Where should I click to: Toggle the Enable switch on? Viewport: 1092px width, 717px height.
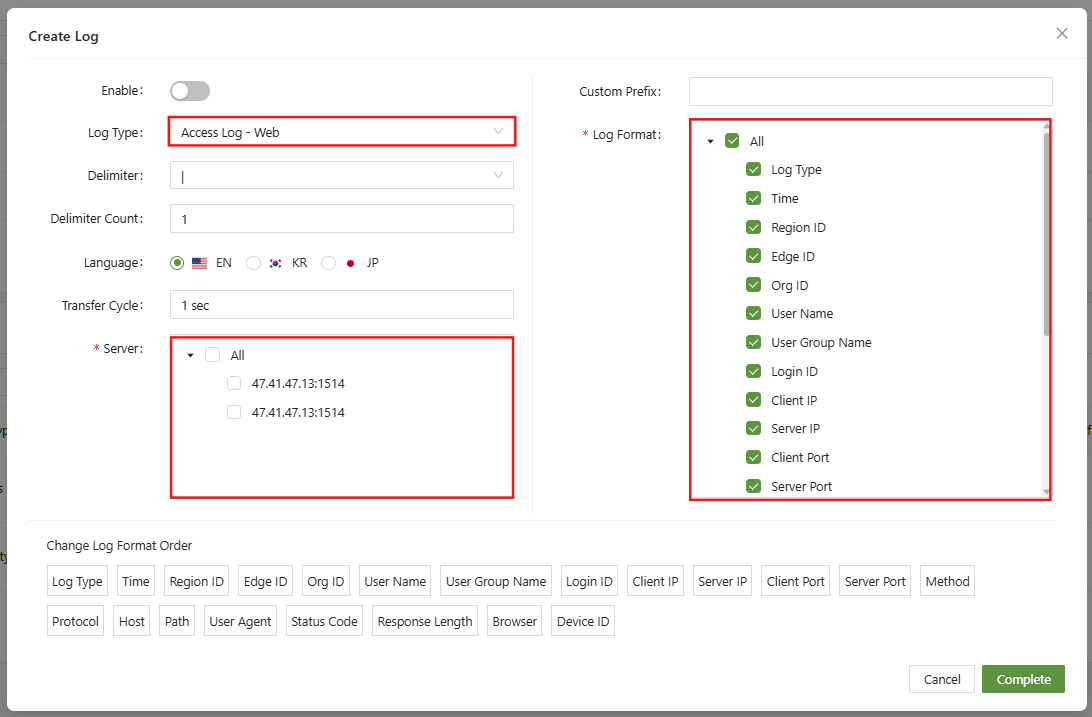pos(190,91)
